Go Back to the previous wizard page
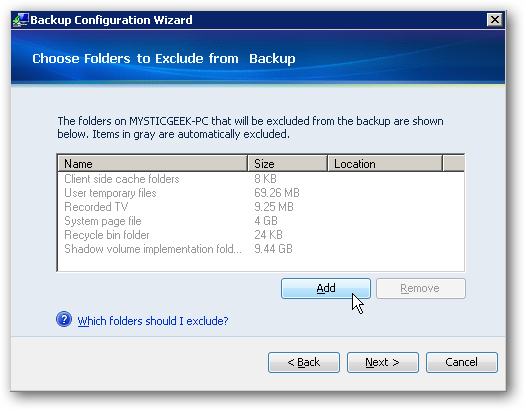525x410 pixels. point(304,362)
